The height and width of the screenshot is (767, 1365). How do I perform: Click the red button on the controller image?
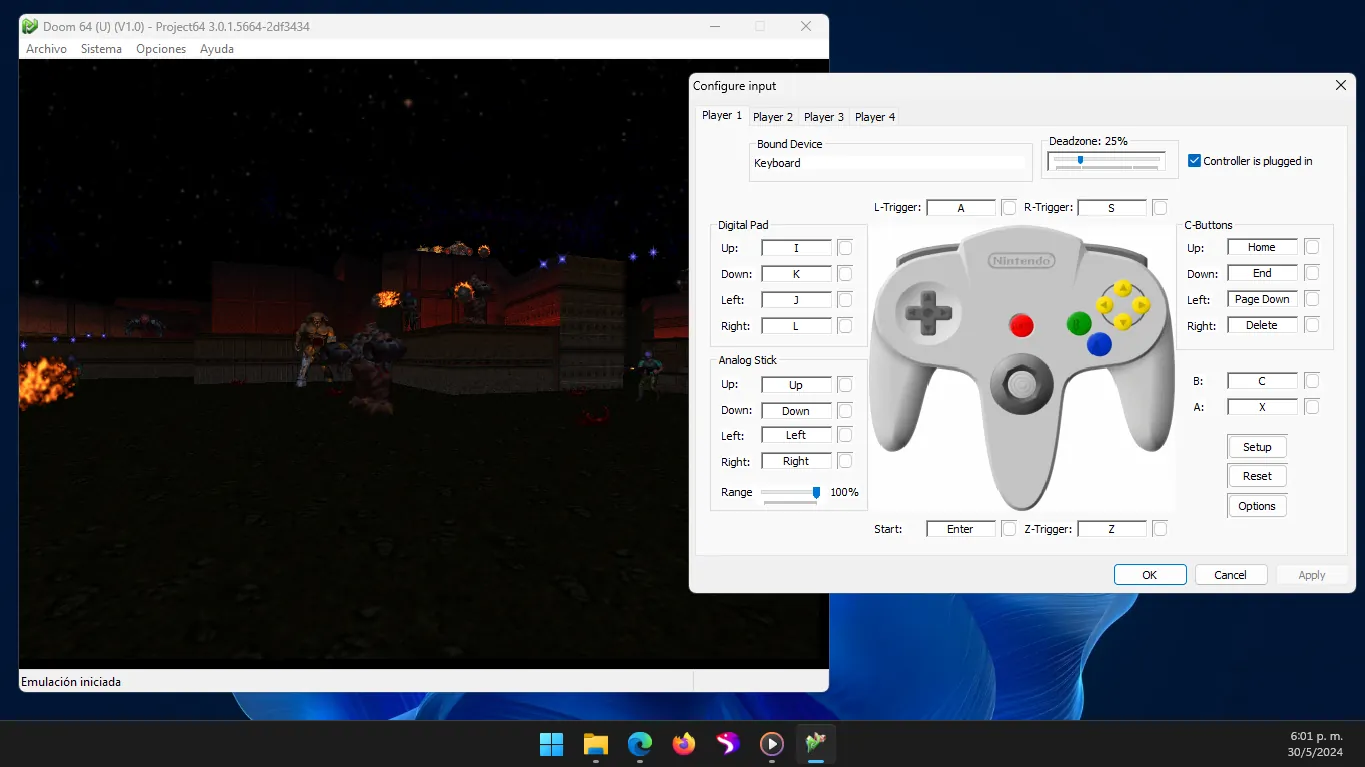(x=1021, y=325)
